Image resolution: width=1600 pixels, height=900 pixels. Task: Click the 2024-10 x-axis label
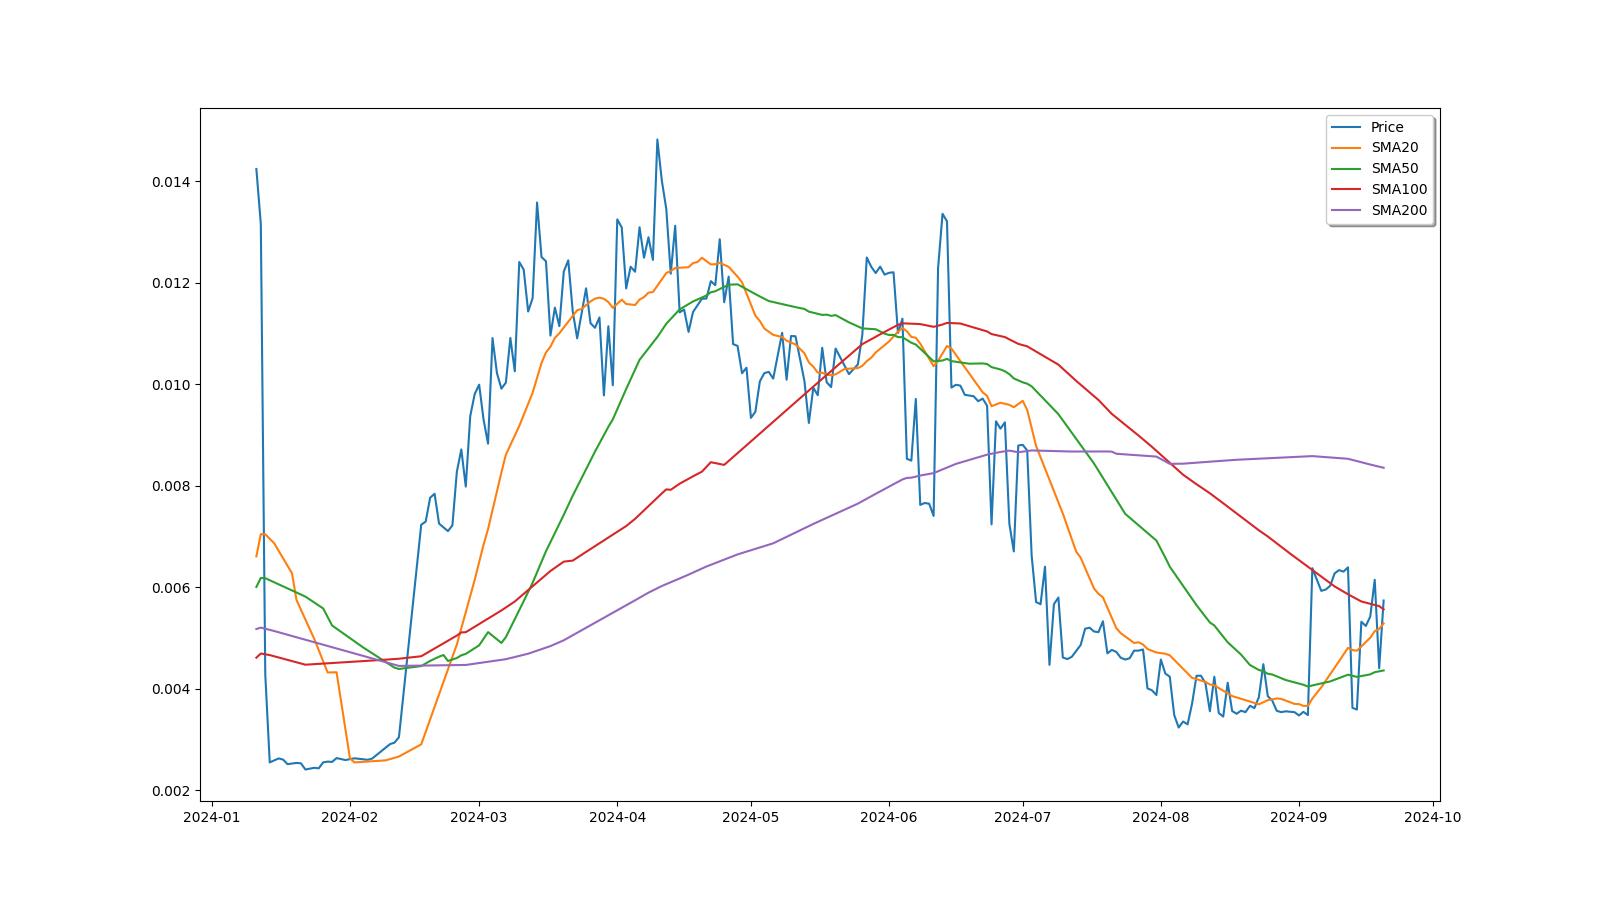tap(1432, 817)
